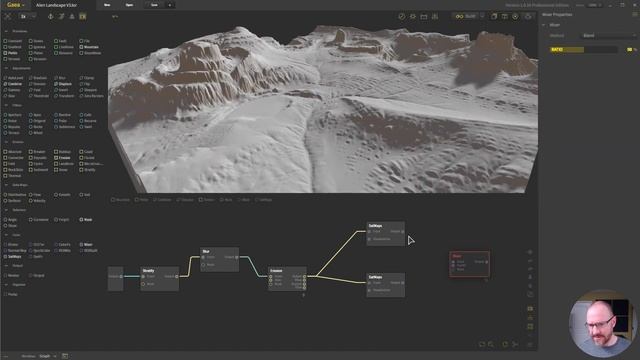Click the Build button

pyautogui.click(x=466, y=16)
